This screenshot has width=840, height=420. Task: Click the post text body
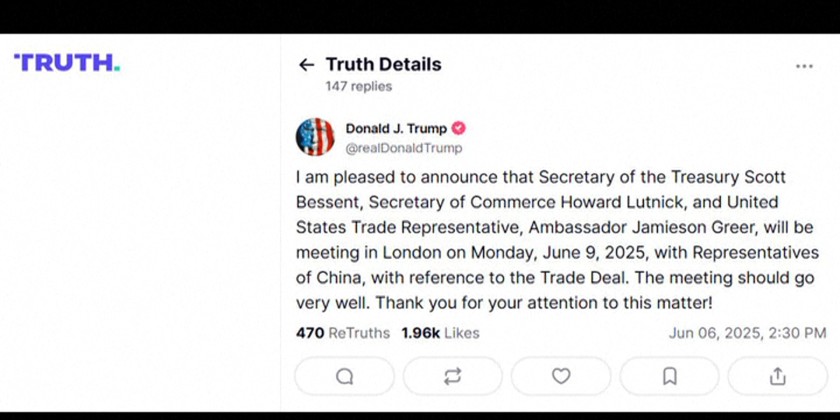[x=555, y=240]
